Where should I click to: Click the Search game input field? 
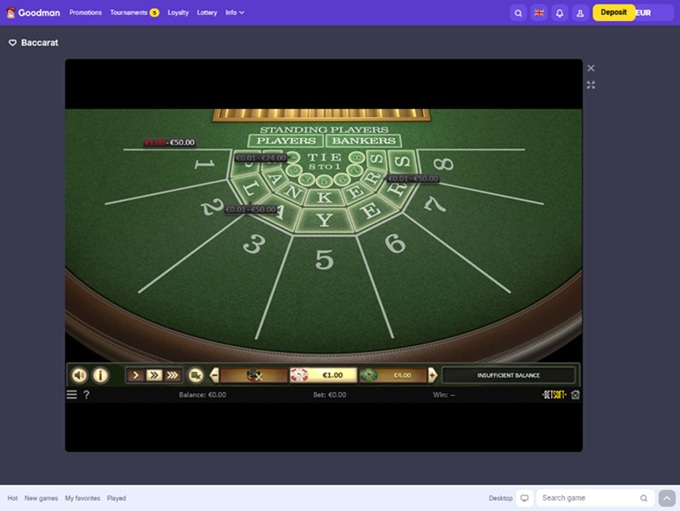(x=587, y=498)
